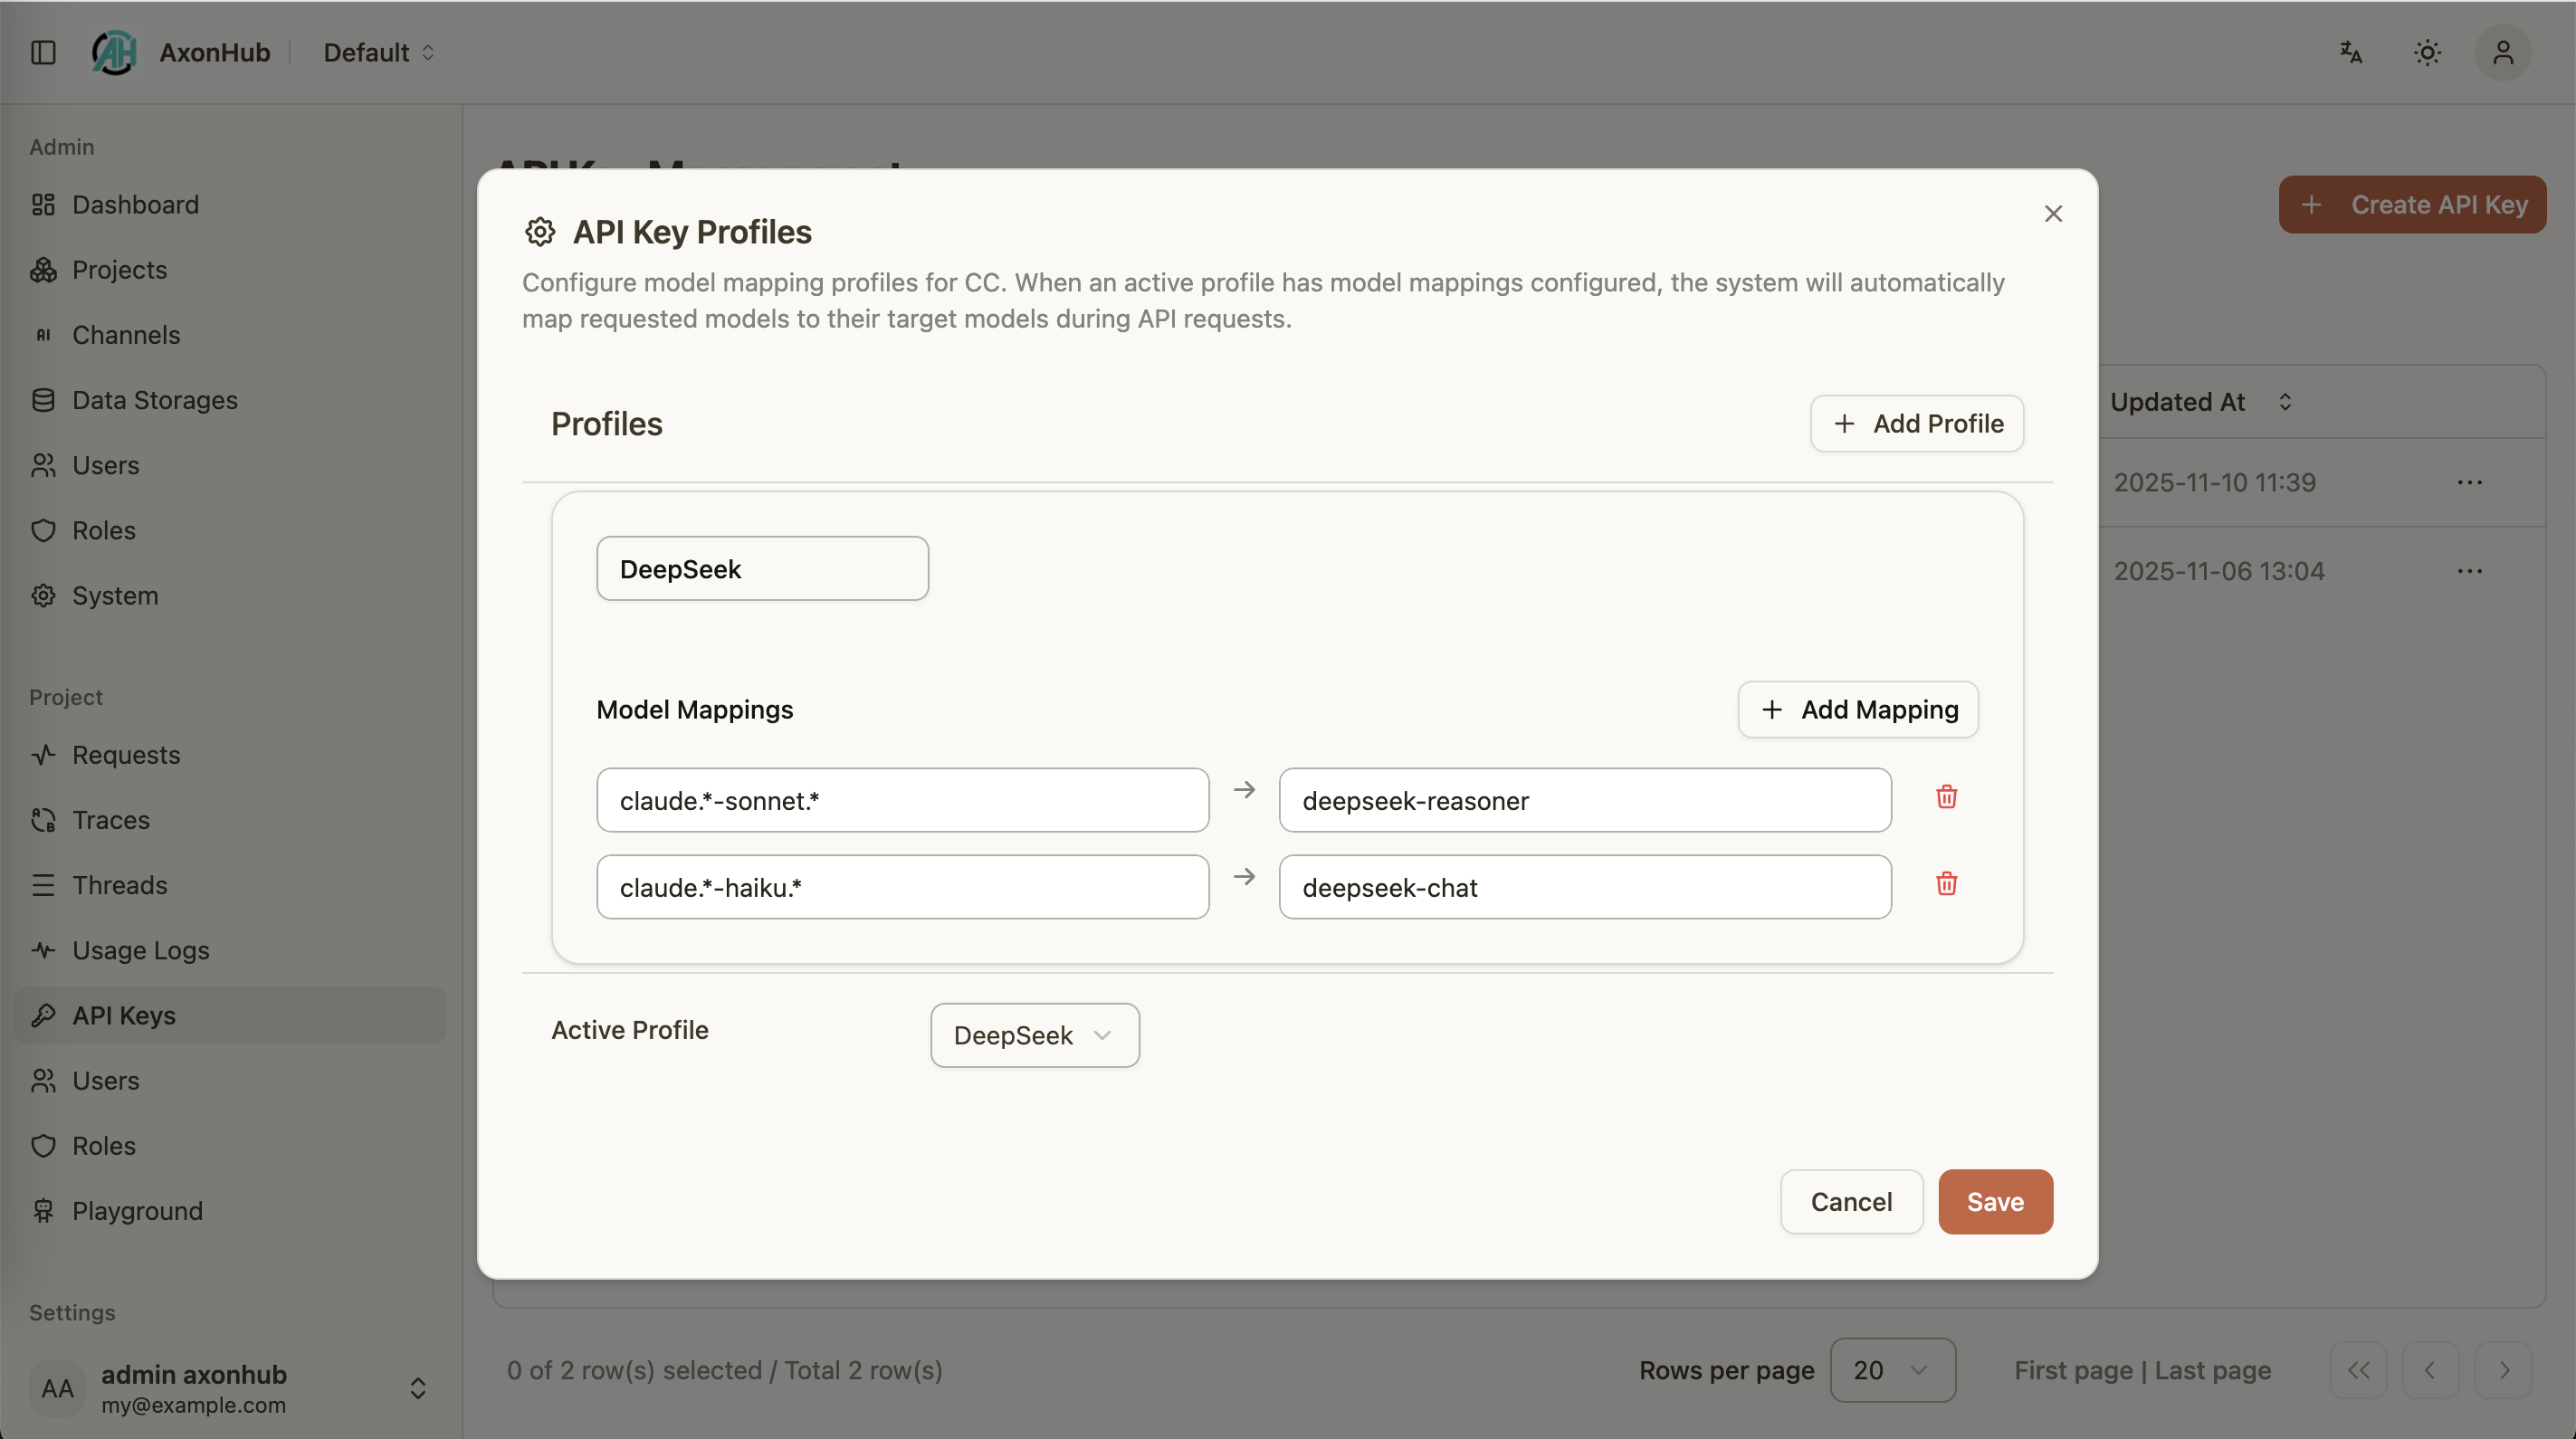
Task: Open Usage Logs in sidebar
Action: coord(140,950)
